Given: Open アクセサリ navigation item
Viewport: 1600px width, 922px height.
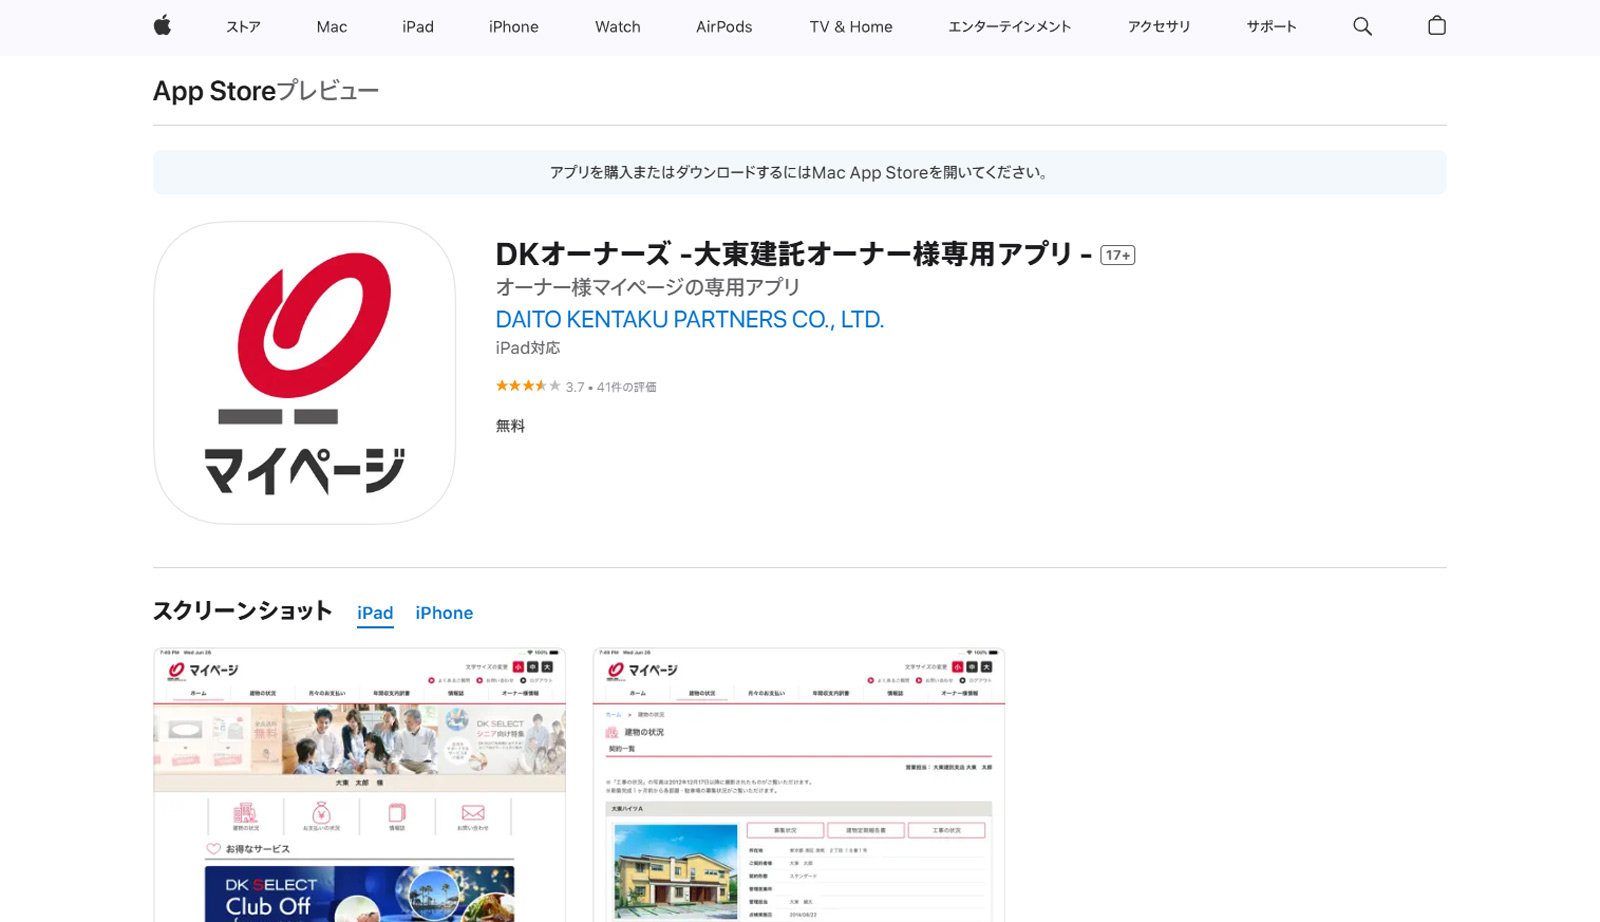Looking at the screenshot, I should click(1159, 27).
